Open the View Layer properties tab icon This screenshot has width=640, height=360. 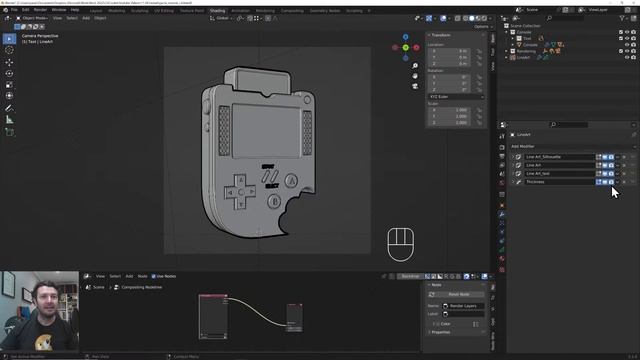coord(502,165)
